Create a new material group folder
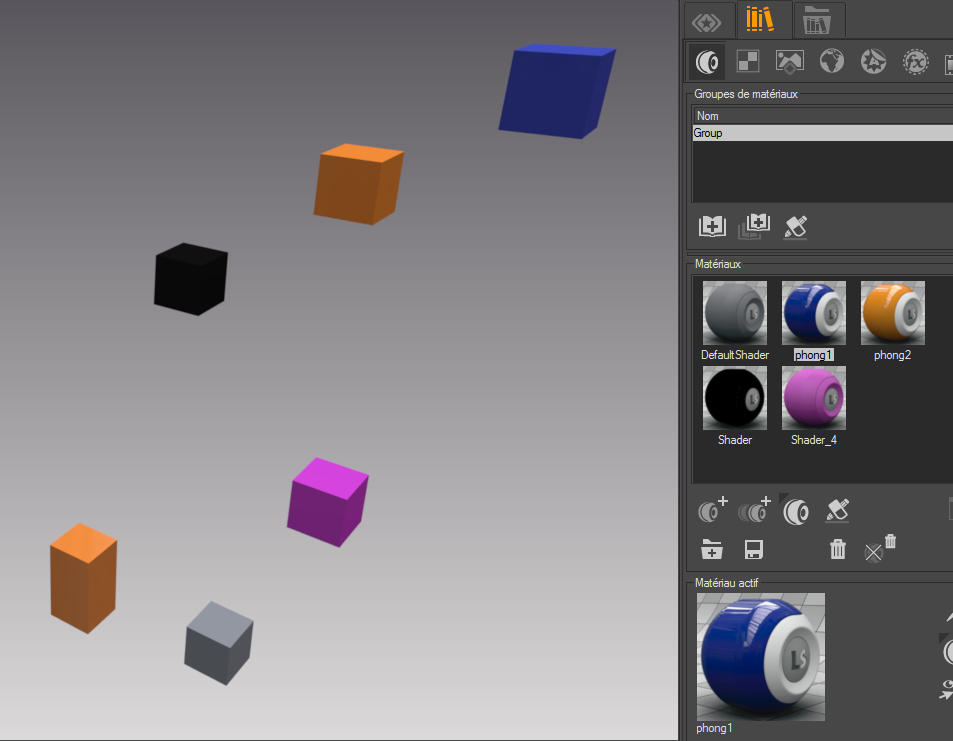The width and height of the screenshot is (953, 741). [712, 549]
